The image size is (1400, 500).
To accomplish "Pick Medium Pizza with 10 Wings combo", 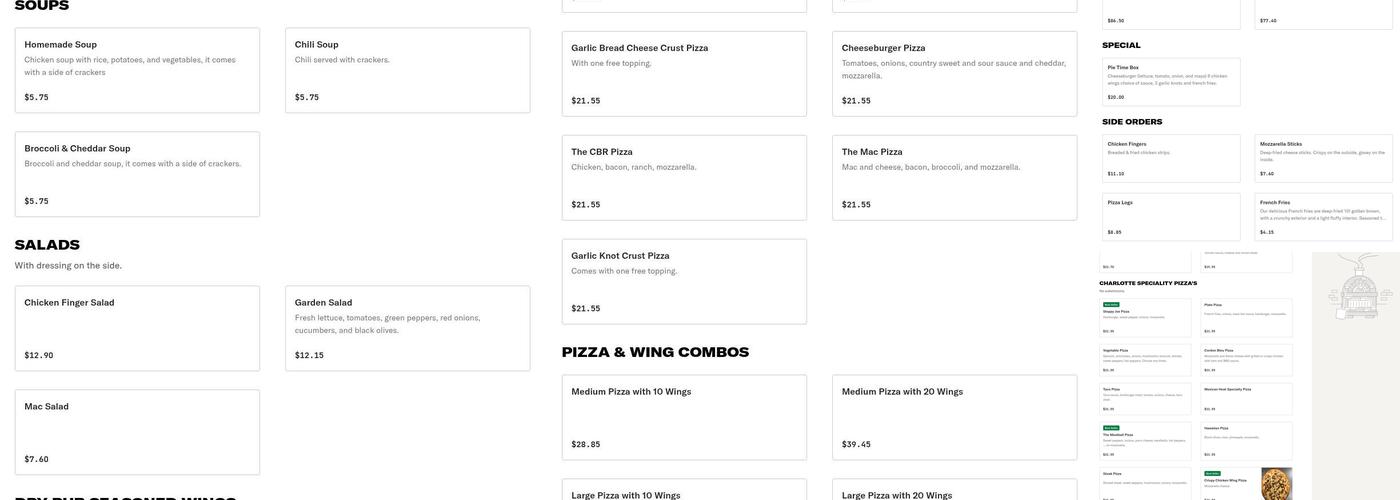I will (684, 417).
